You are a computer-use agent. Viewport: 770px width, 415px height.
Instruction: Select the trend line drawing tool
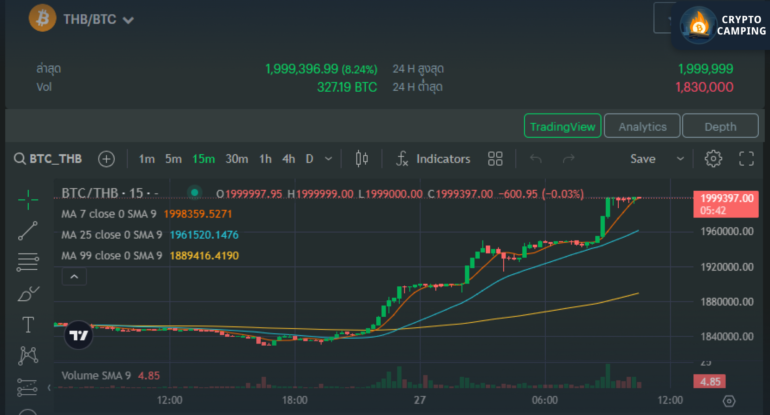(27, 230)
